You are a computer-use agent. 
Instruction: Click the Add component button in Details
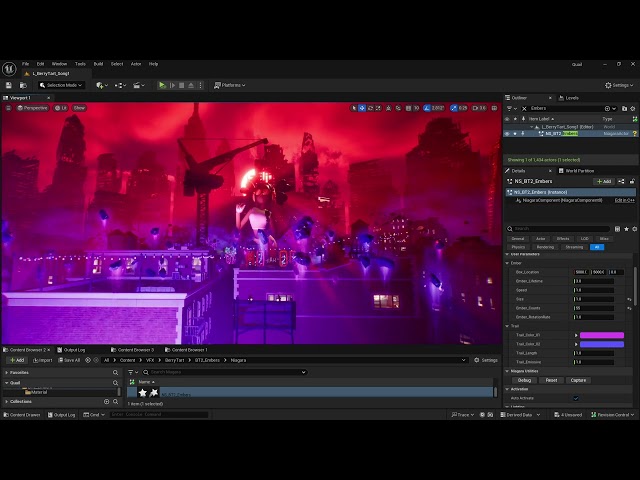tap(604, 181)
